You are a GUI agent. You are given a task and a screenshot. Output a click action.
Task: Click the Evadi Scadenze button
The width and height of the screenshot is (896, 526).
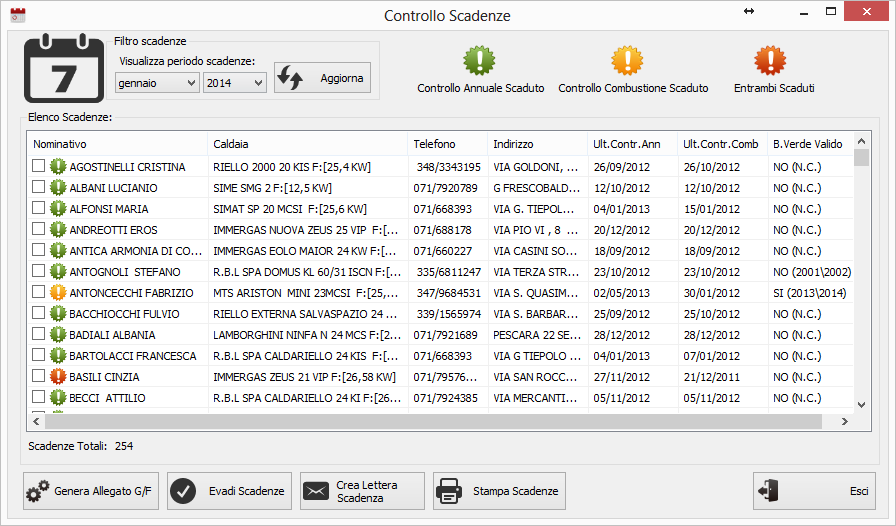pyautogui.click(x=229, y=491)
